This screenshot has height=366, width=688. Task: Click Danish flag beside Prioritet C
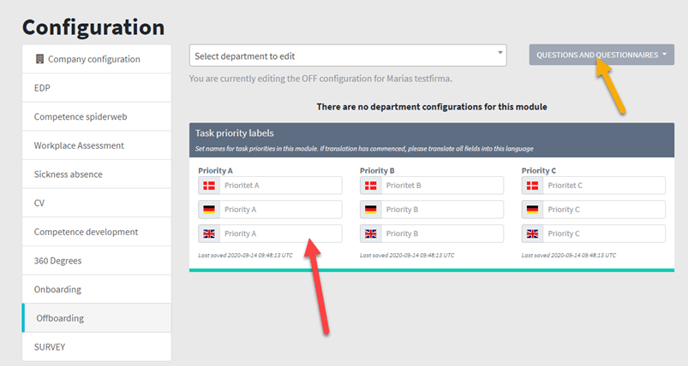532,186
